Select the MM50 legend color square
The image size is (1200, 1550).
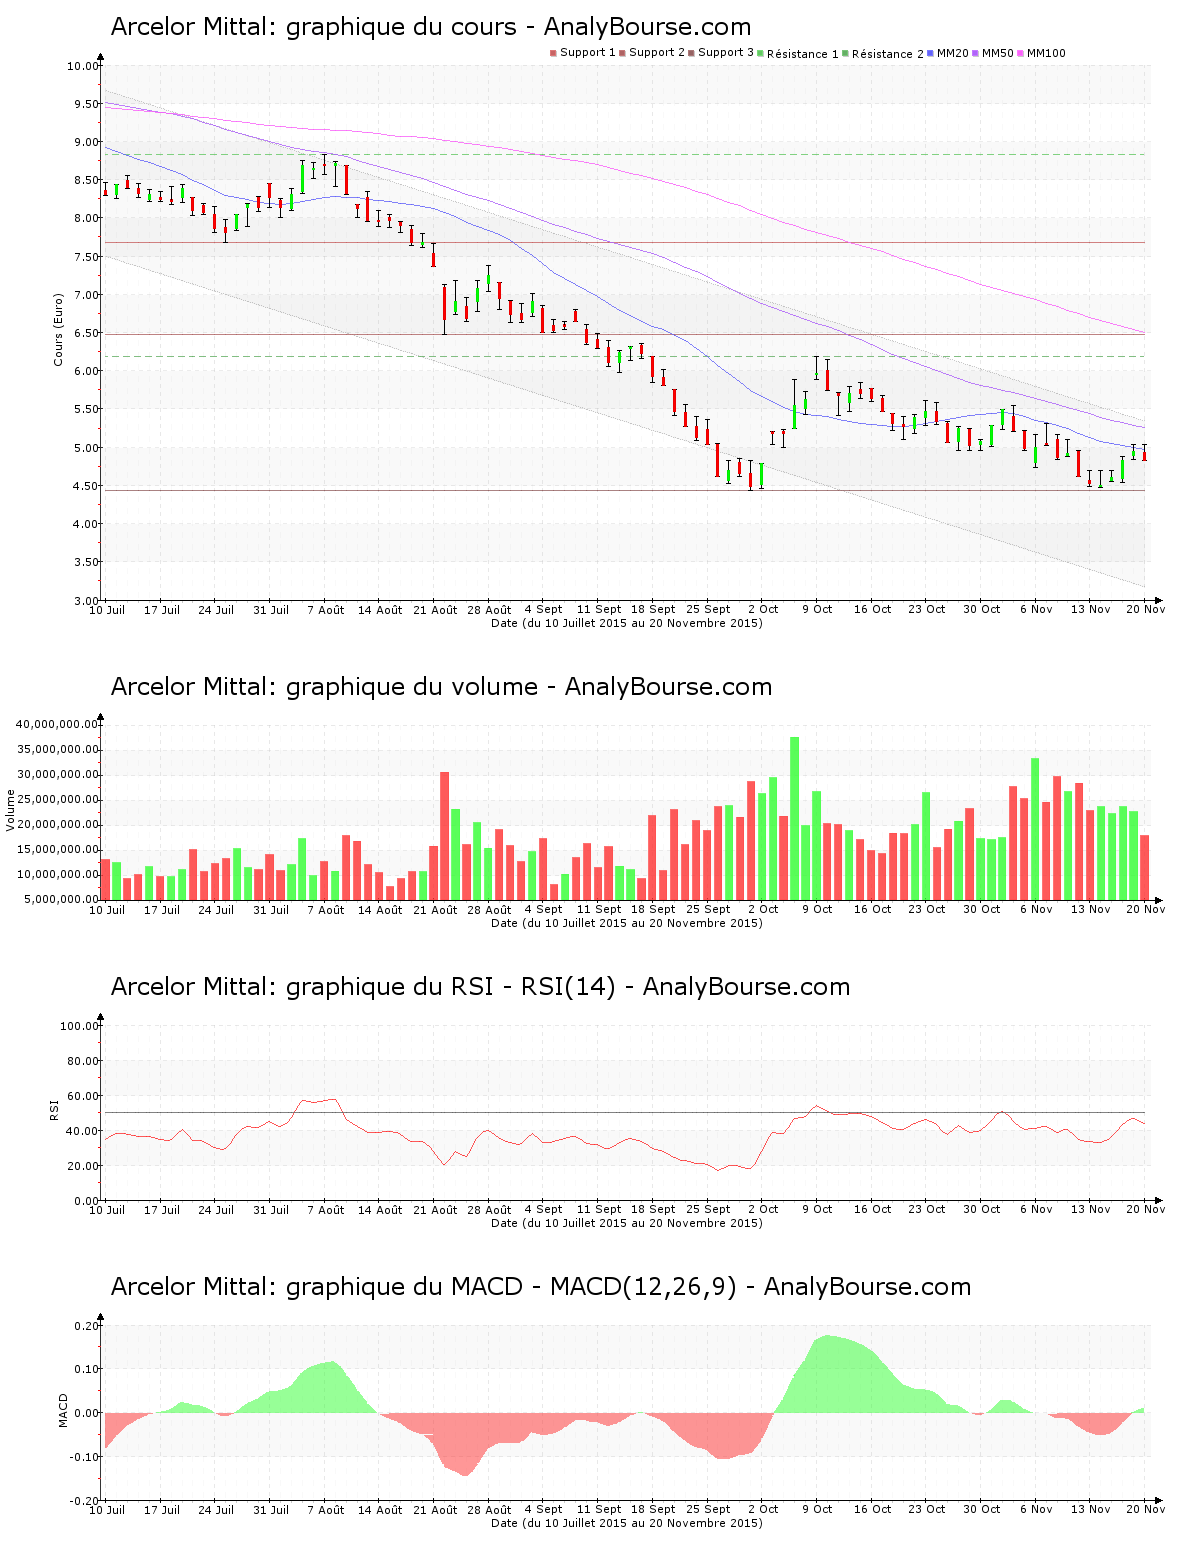click(x=975, y=53)
